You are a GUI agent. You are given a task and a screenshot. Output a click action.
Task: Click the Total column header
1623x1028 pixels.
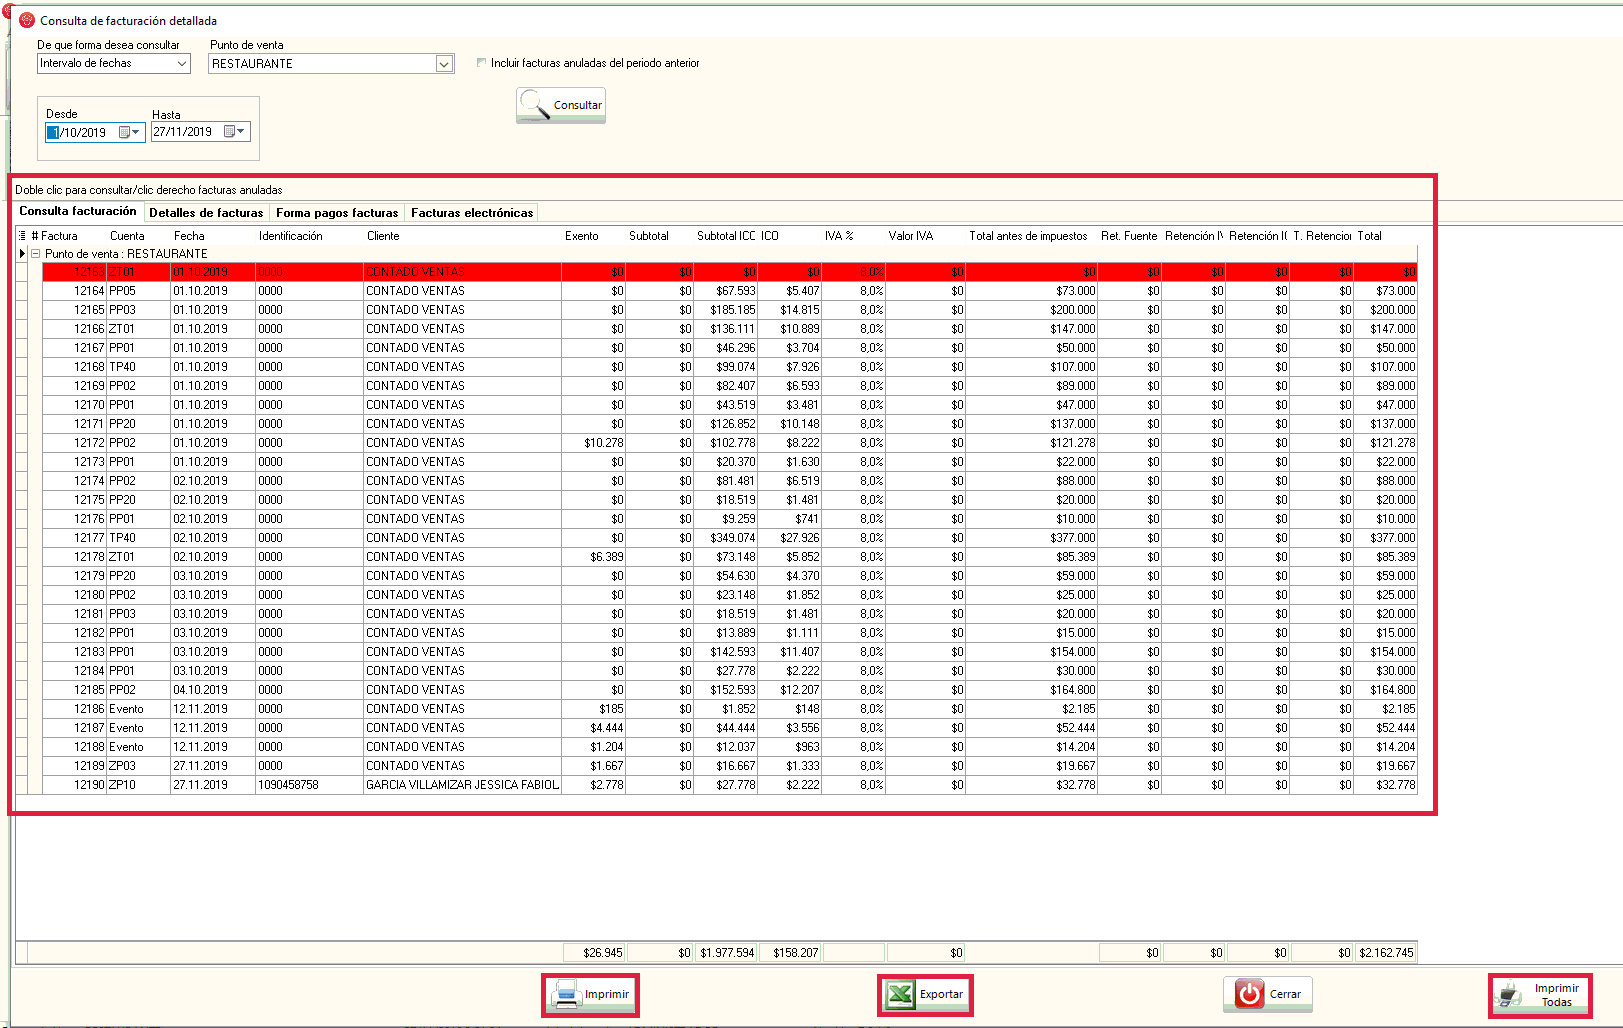(x=1369, y=236)
